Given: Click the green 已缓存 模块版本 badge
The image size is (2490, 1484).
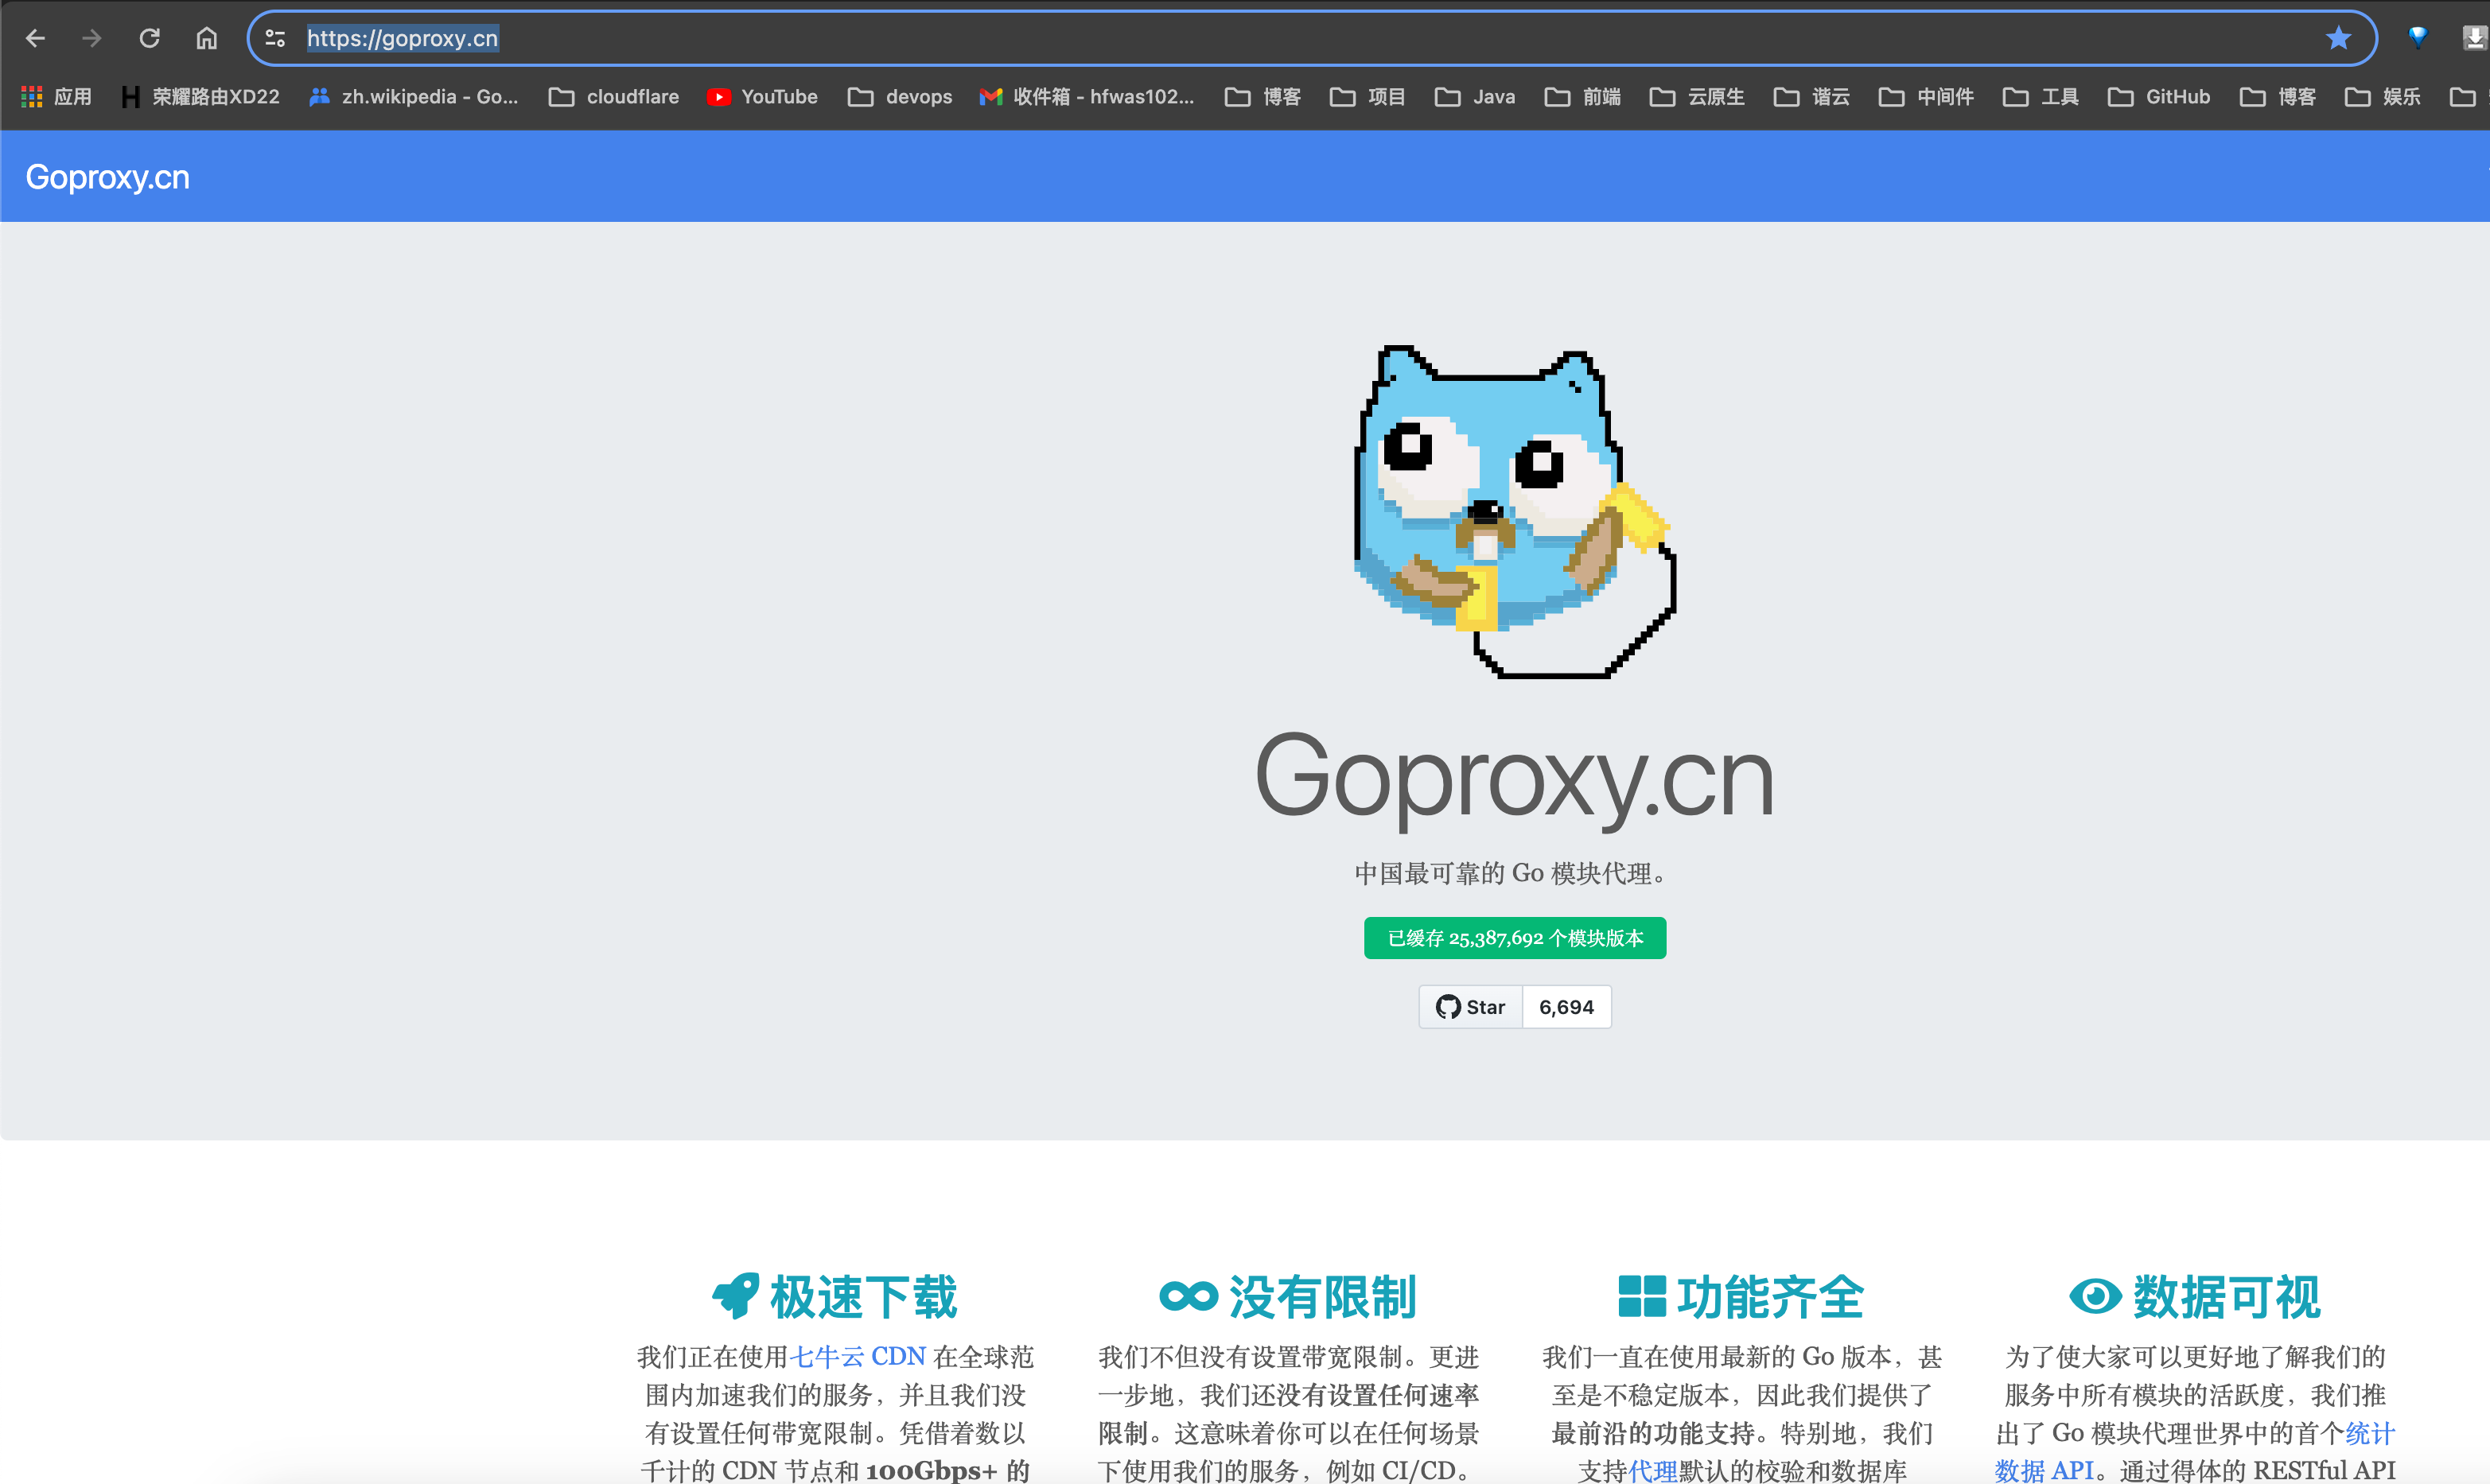Looking at the screenshot, I should pos(1515,938).
